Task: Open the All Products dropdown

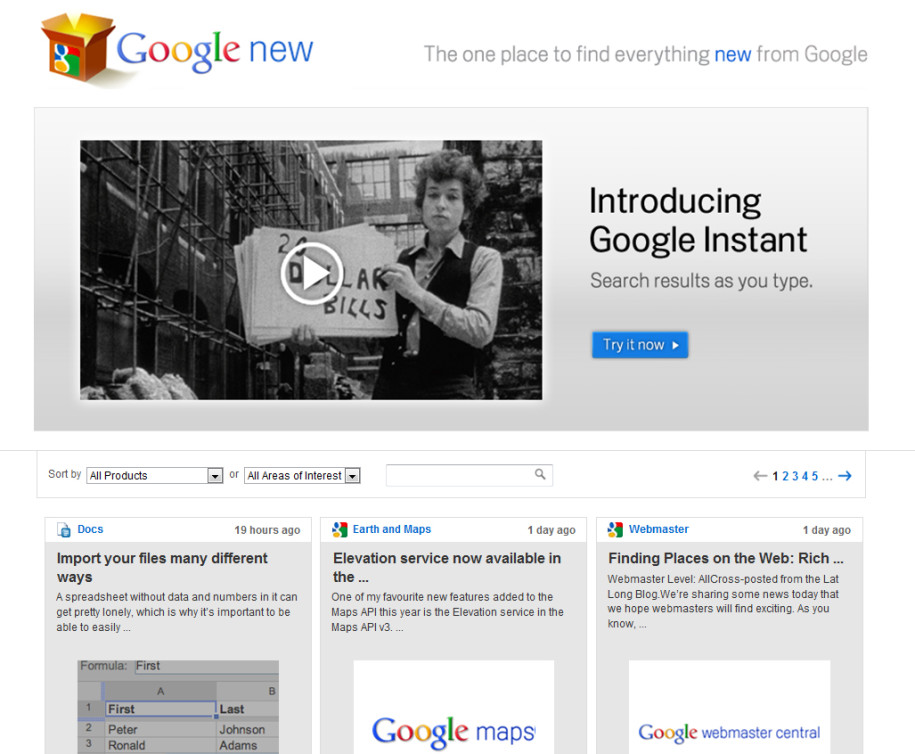Action: [x=155, y=476]
